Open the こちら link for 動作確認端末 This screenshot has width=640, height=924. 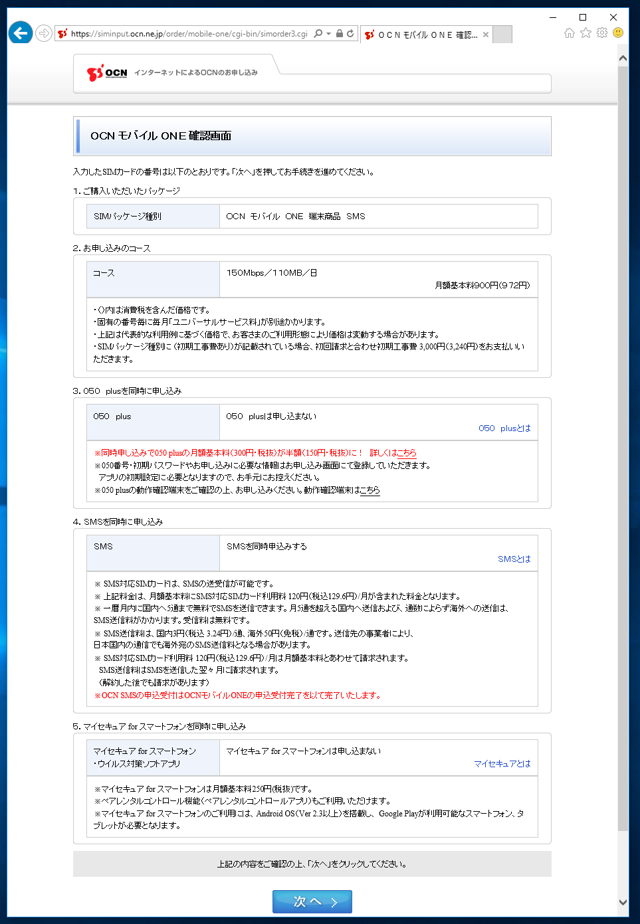(x=370, y=490)
